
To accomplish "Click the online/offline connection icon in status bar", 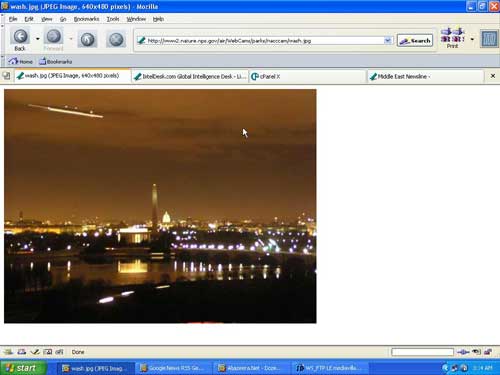I will click(x=463, y=352).
